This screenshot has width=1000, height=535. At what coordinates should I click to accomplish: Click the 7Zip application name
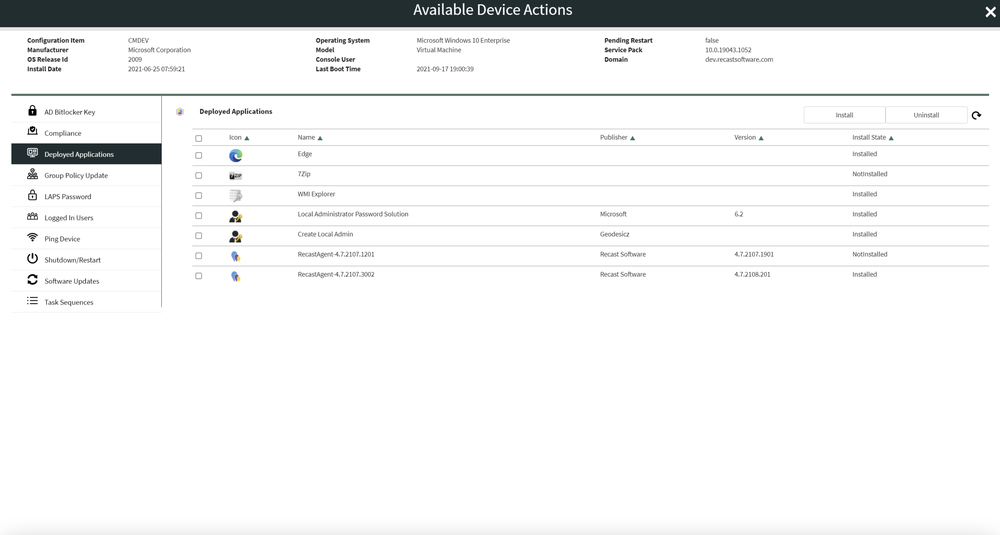coord(304,173)
